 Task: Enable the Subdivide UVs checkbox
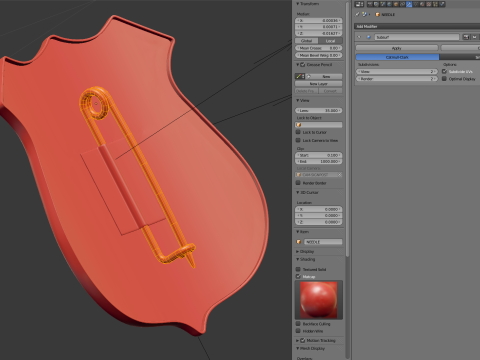coord(444,71)
